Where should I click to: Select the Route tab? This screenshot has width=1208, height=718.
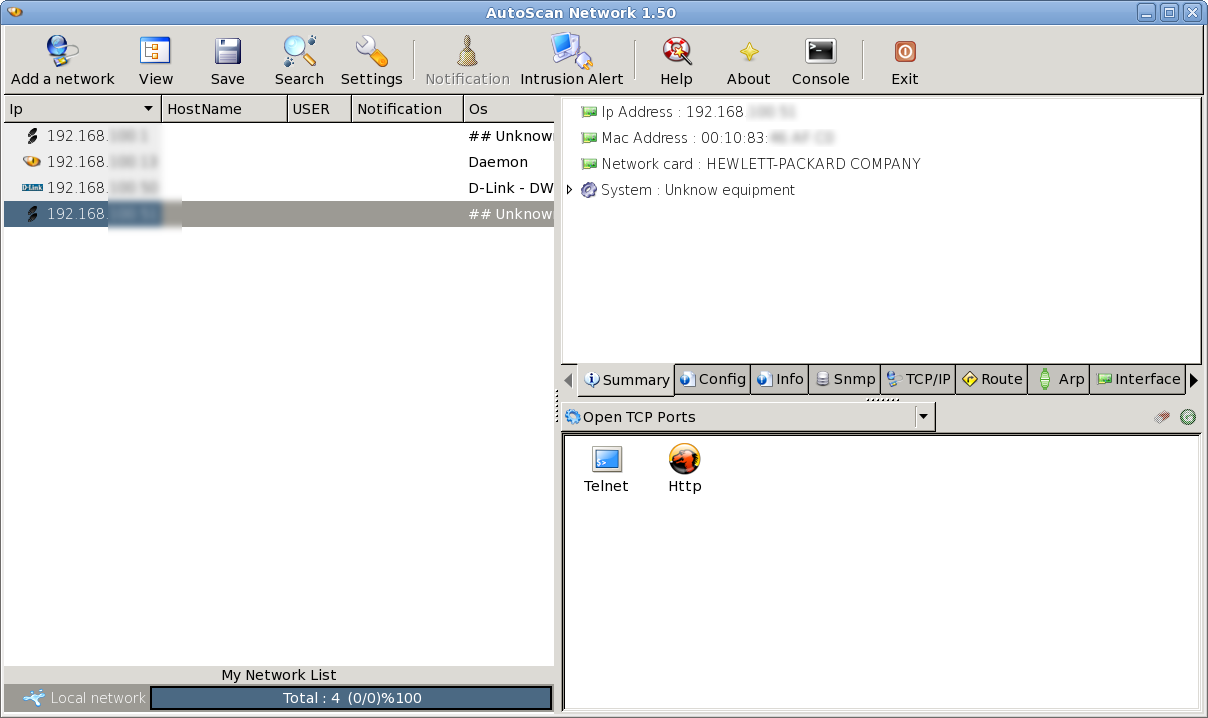tap(991, 379)
